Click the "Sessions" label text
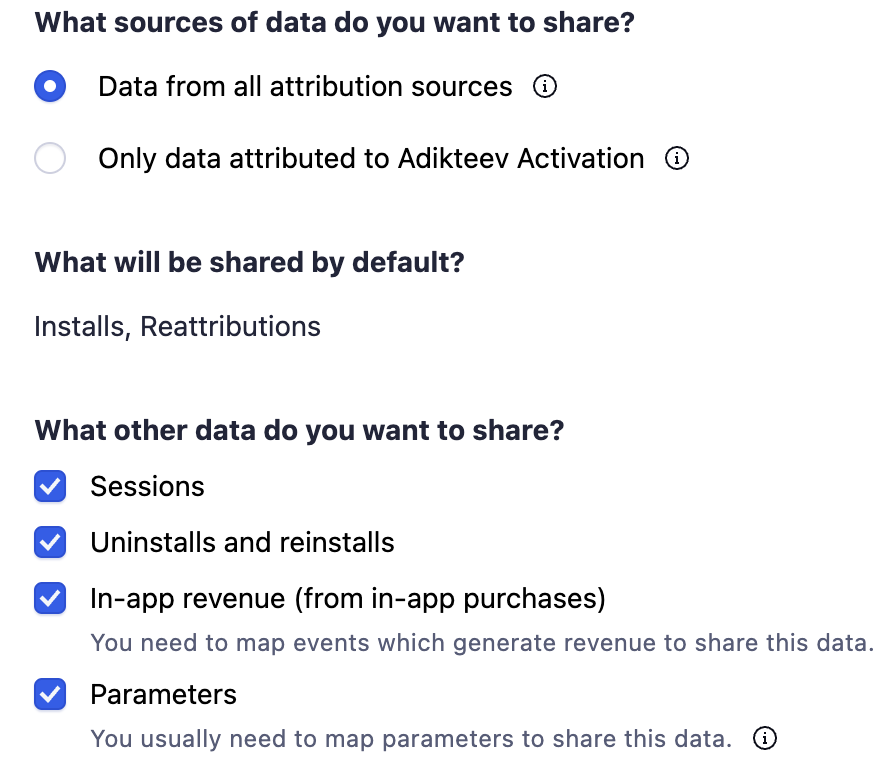 [x=147, y=487]
